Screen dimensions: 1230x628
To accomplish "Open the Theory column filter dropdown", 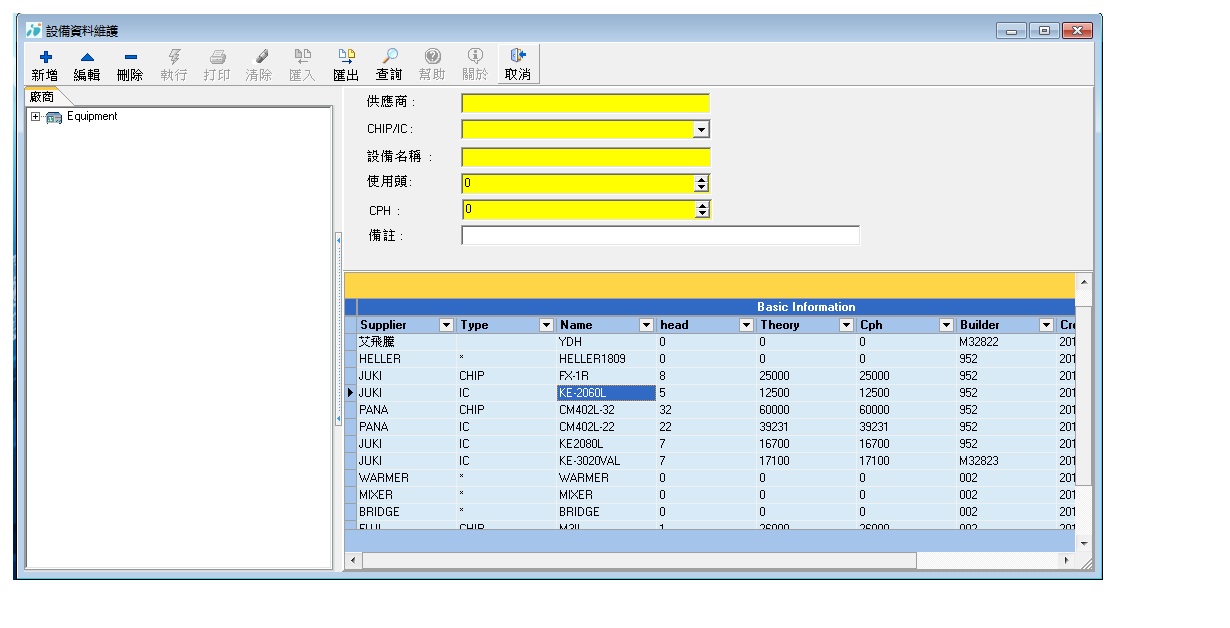I will click(x=846, y=325).
